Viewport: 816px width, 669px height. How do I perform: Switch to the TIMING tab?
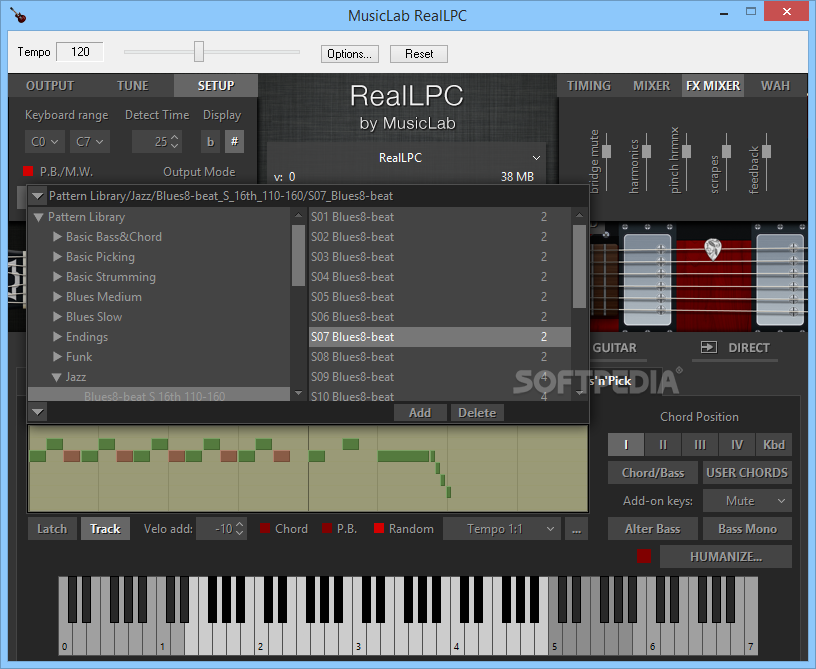(589, 86)
